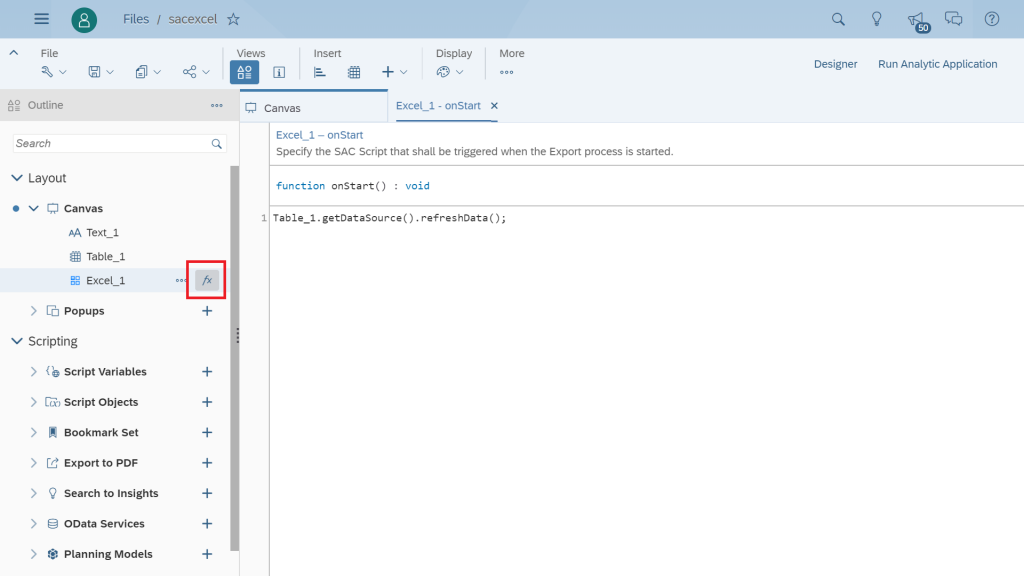
Task: Expand the Planning Models node
Action: 34,554
